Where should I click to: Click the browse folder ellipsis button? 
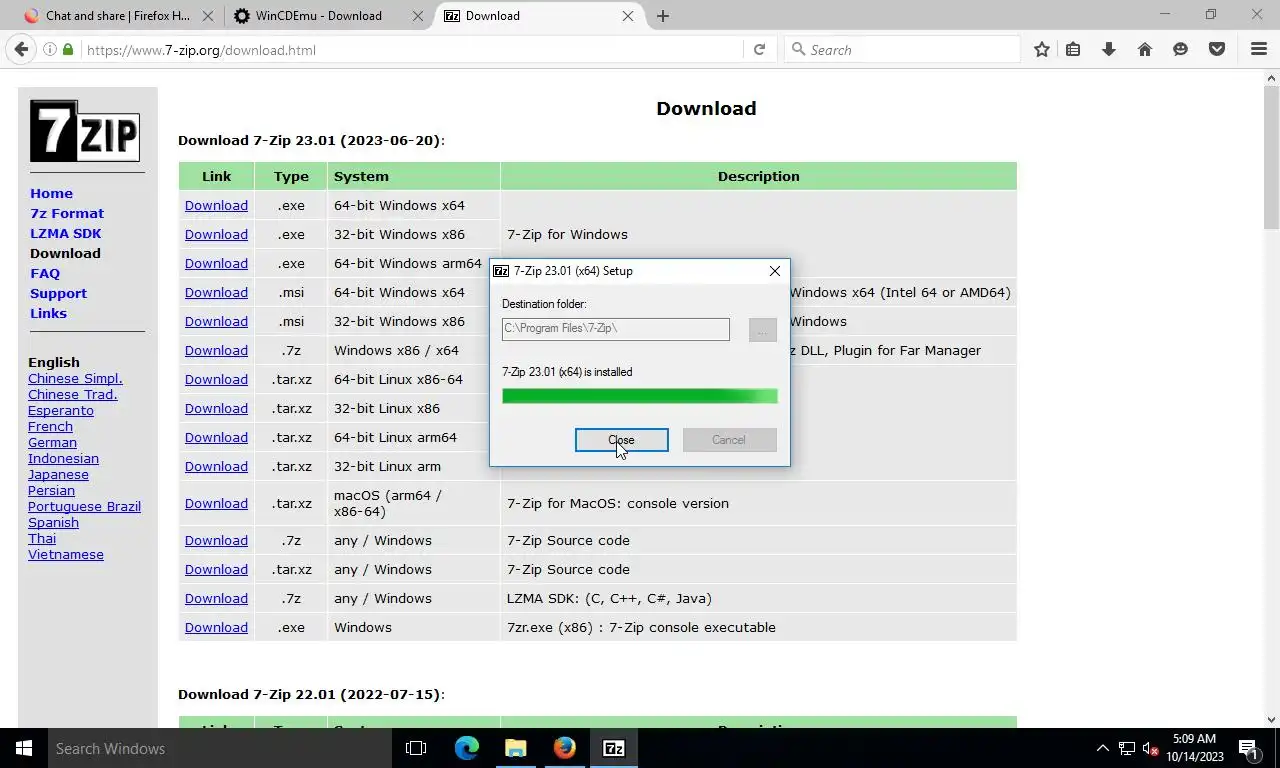[763, 329]
